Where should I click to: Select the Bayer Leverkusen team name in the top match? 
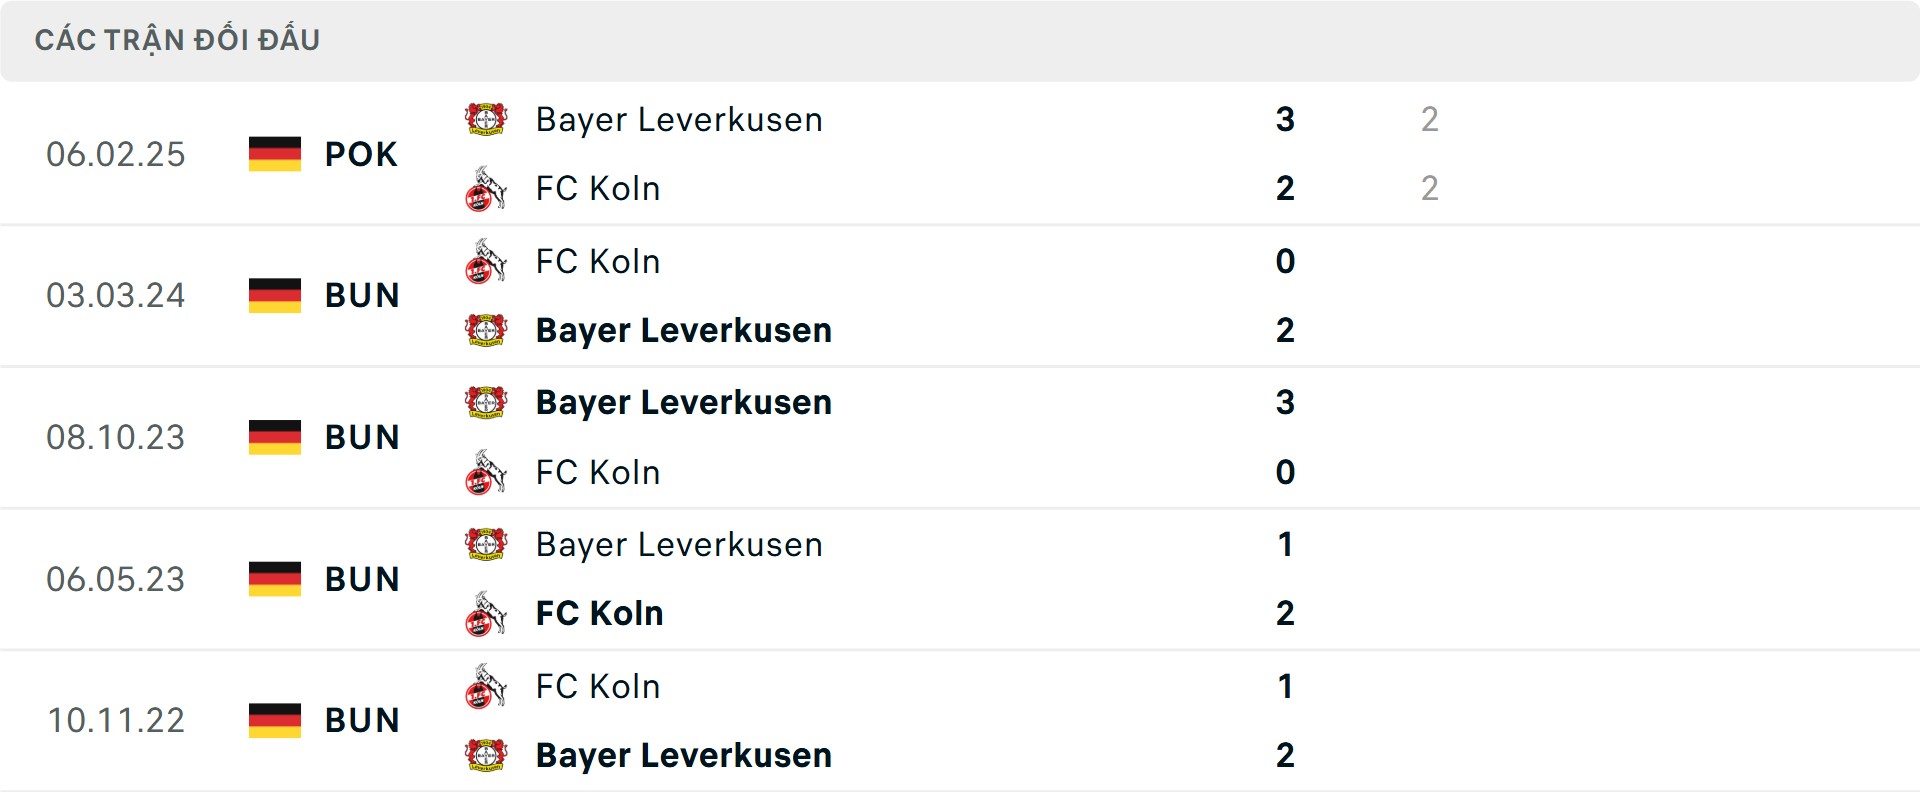click(x=679, y=119)
